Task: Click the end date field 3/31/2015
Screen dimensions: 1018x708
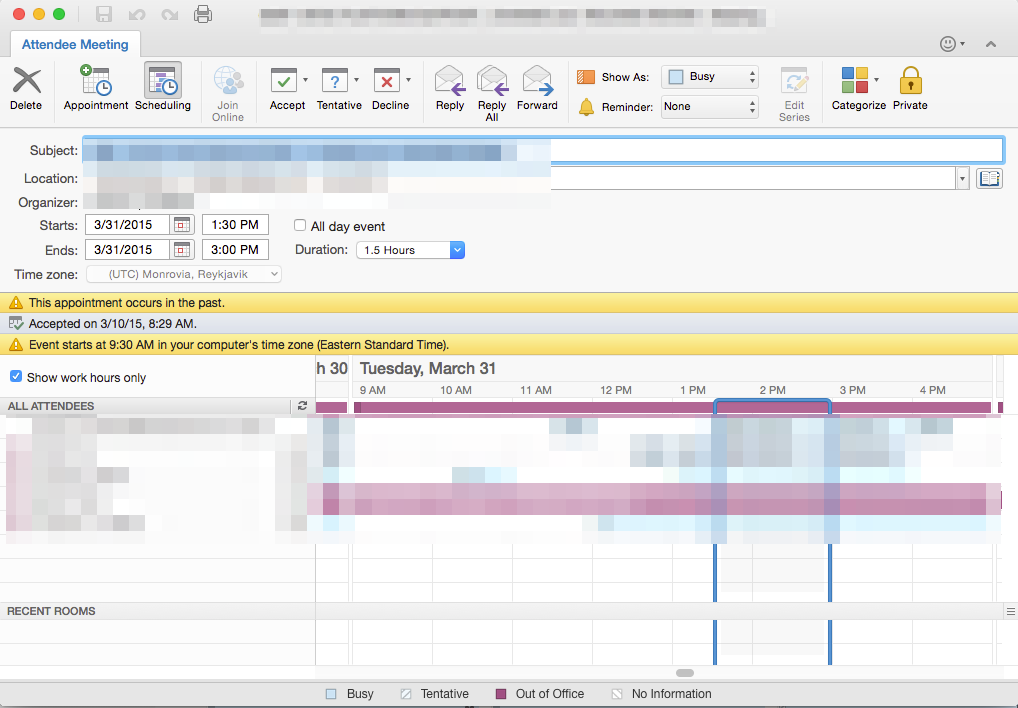Action: pos(127,250)
